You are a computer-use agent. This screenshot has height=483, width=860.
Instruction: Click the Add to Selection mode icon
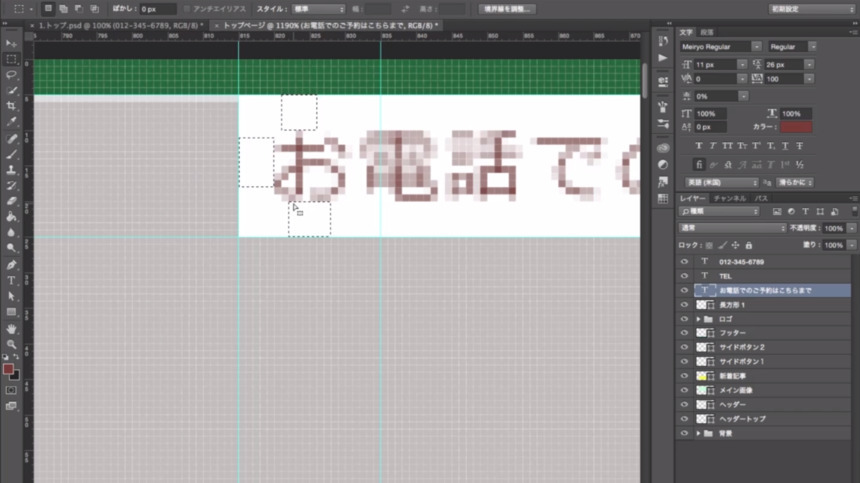click(x=64, y=9)
